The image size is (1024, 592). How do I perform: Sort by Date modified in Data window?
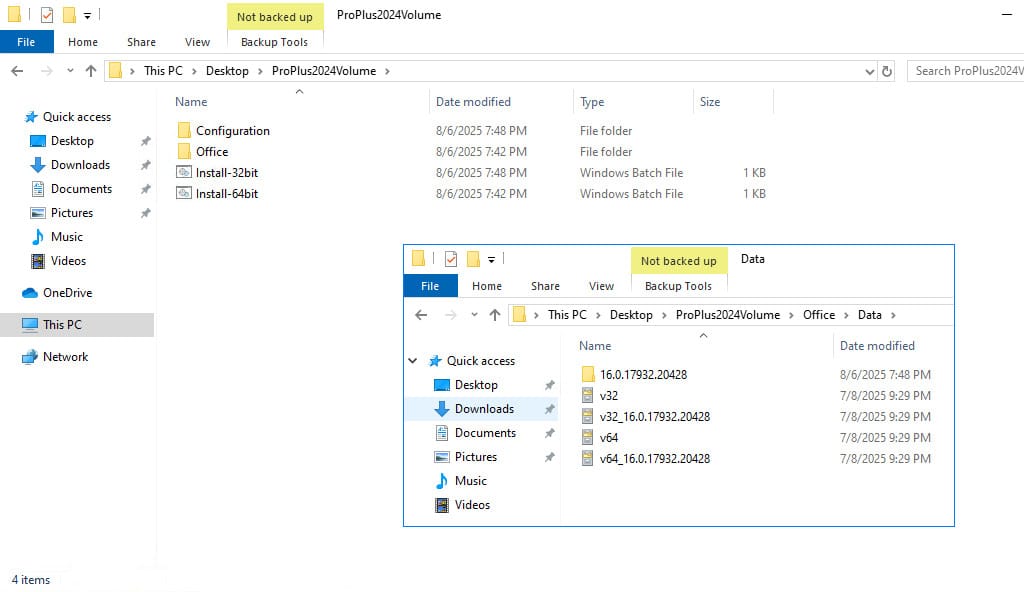tap(877, 346)
